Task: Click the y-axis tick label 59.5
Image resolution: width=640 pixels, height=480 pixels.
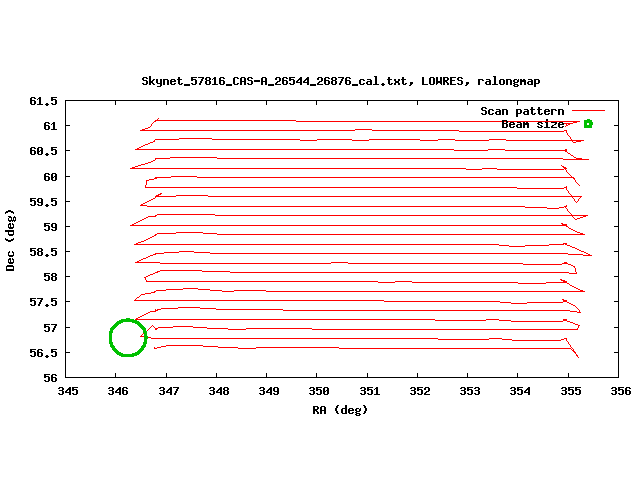Action: [43, 202]
